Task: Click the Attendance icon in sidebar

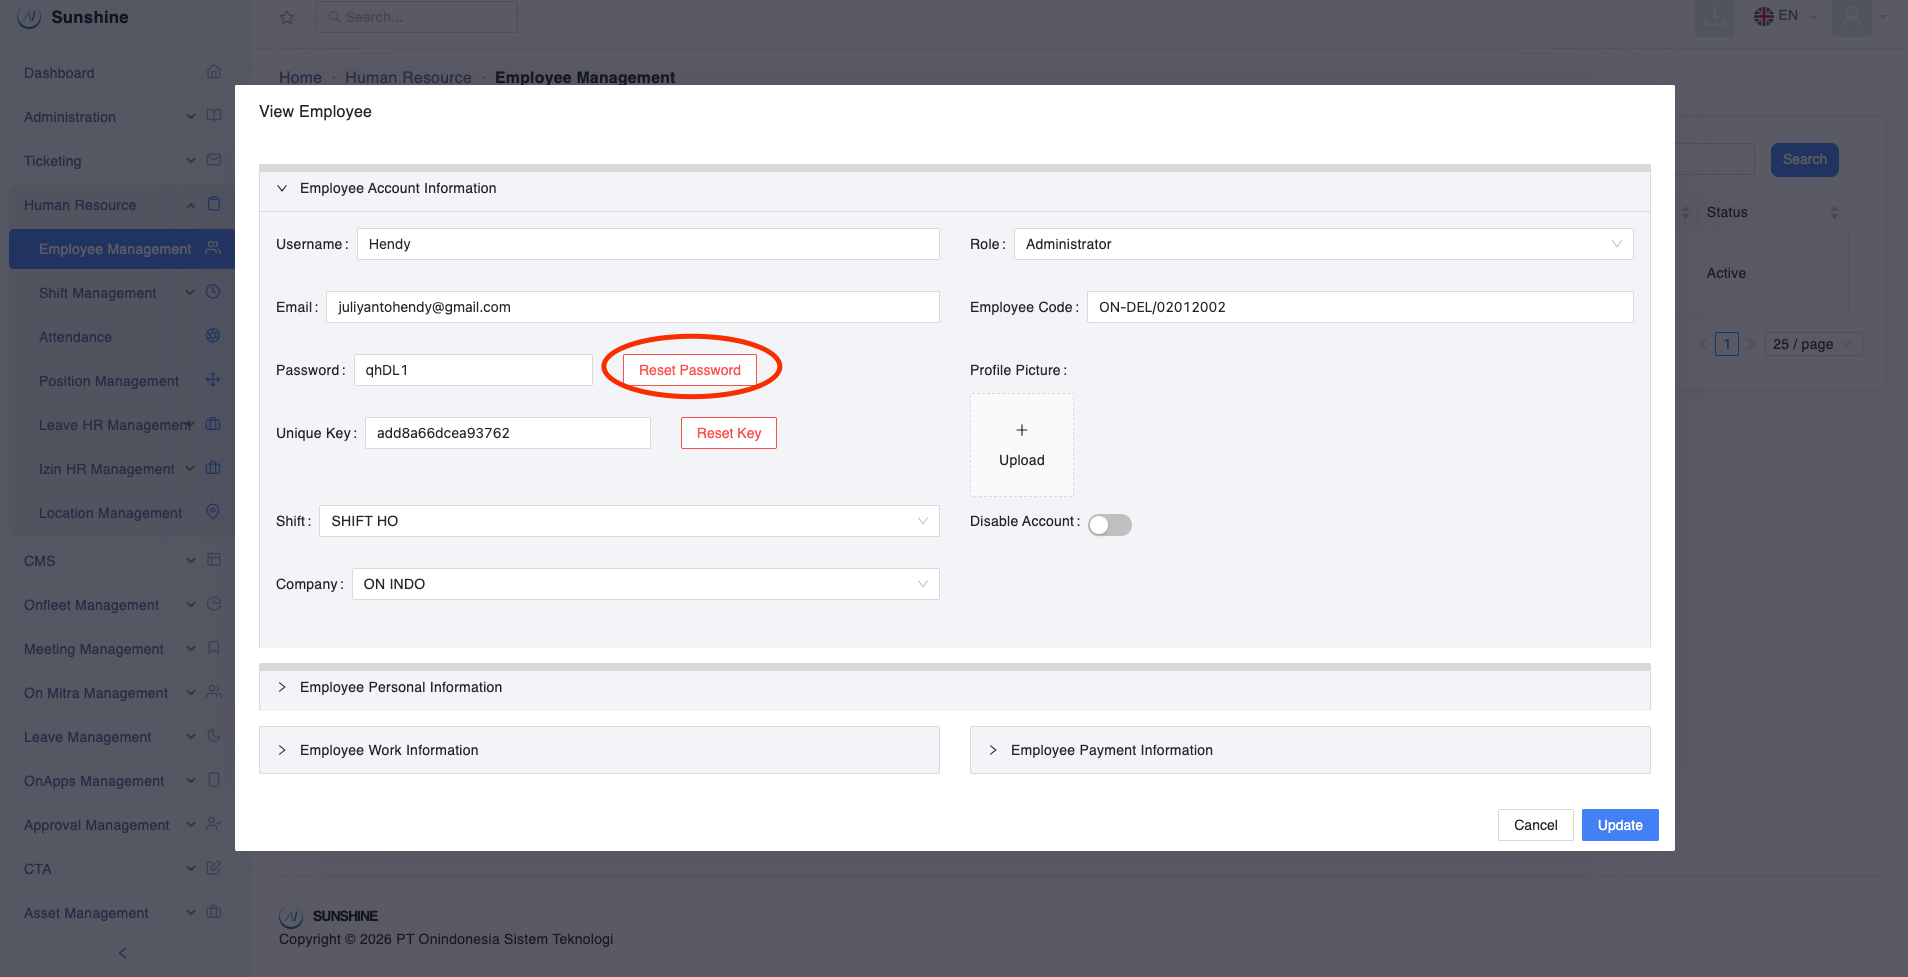Action: tap(213, 336)
